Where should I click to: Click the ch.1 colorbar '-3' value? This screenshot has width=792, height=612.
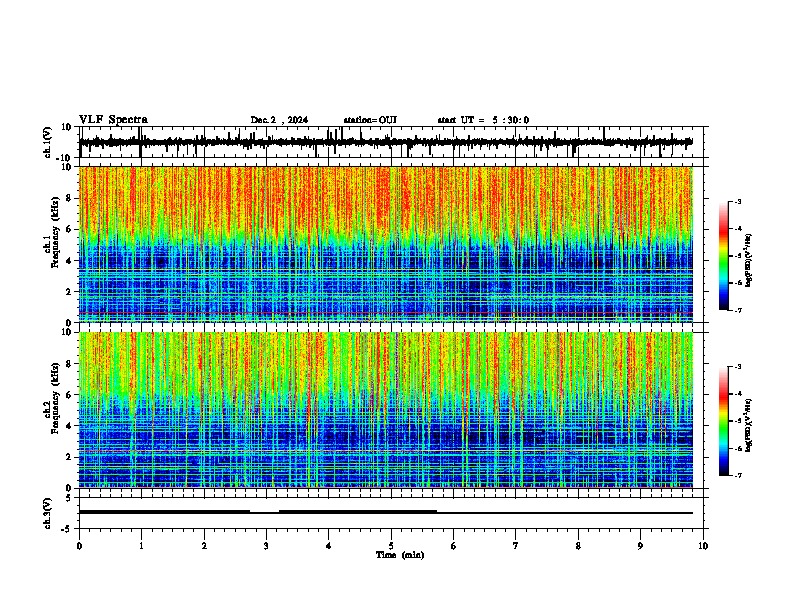[737, 201]
